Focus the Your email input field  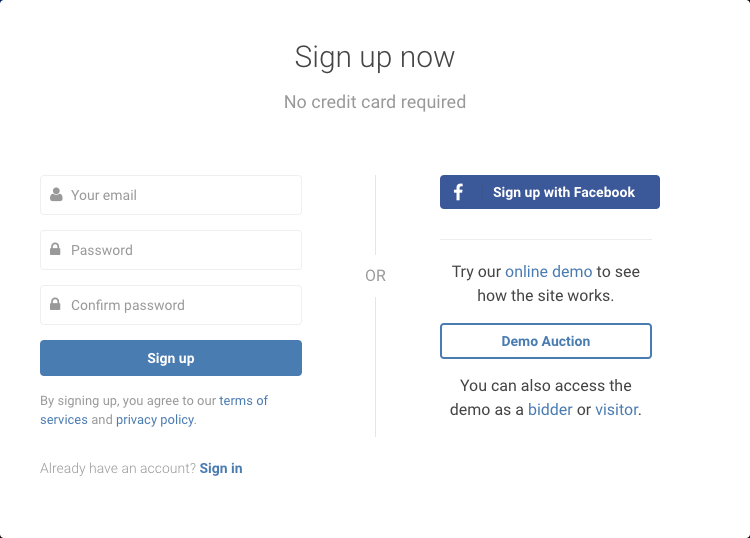click(x=171, y=195)
